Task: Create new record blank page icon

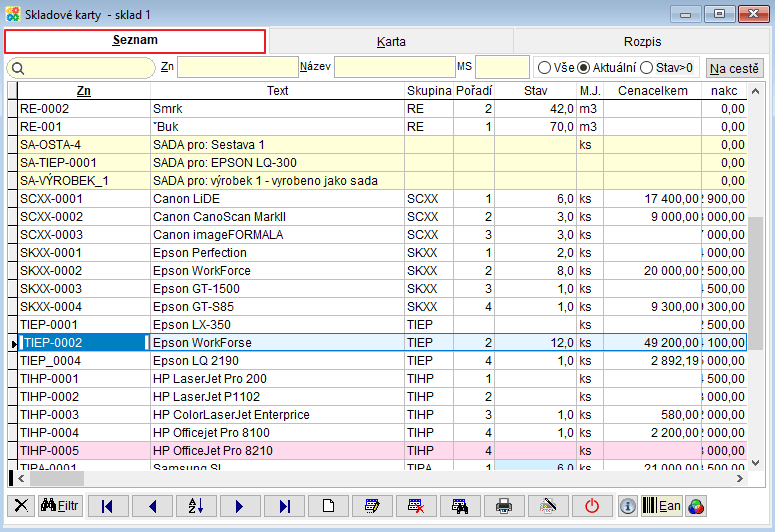Action: [x=328, y=506]
